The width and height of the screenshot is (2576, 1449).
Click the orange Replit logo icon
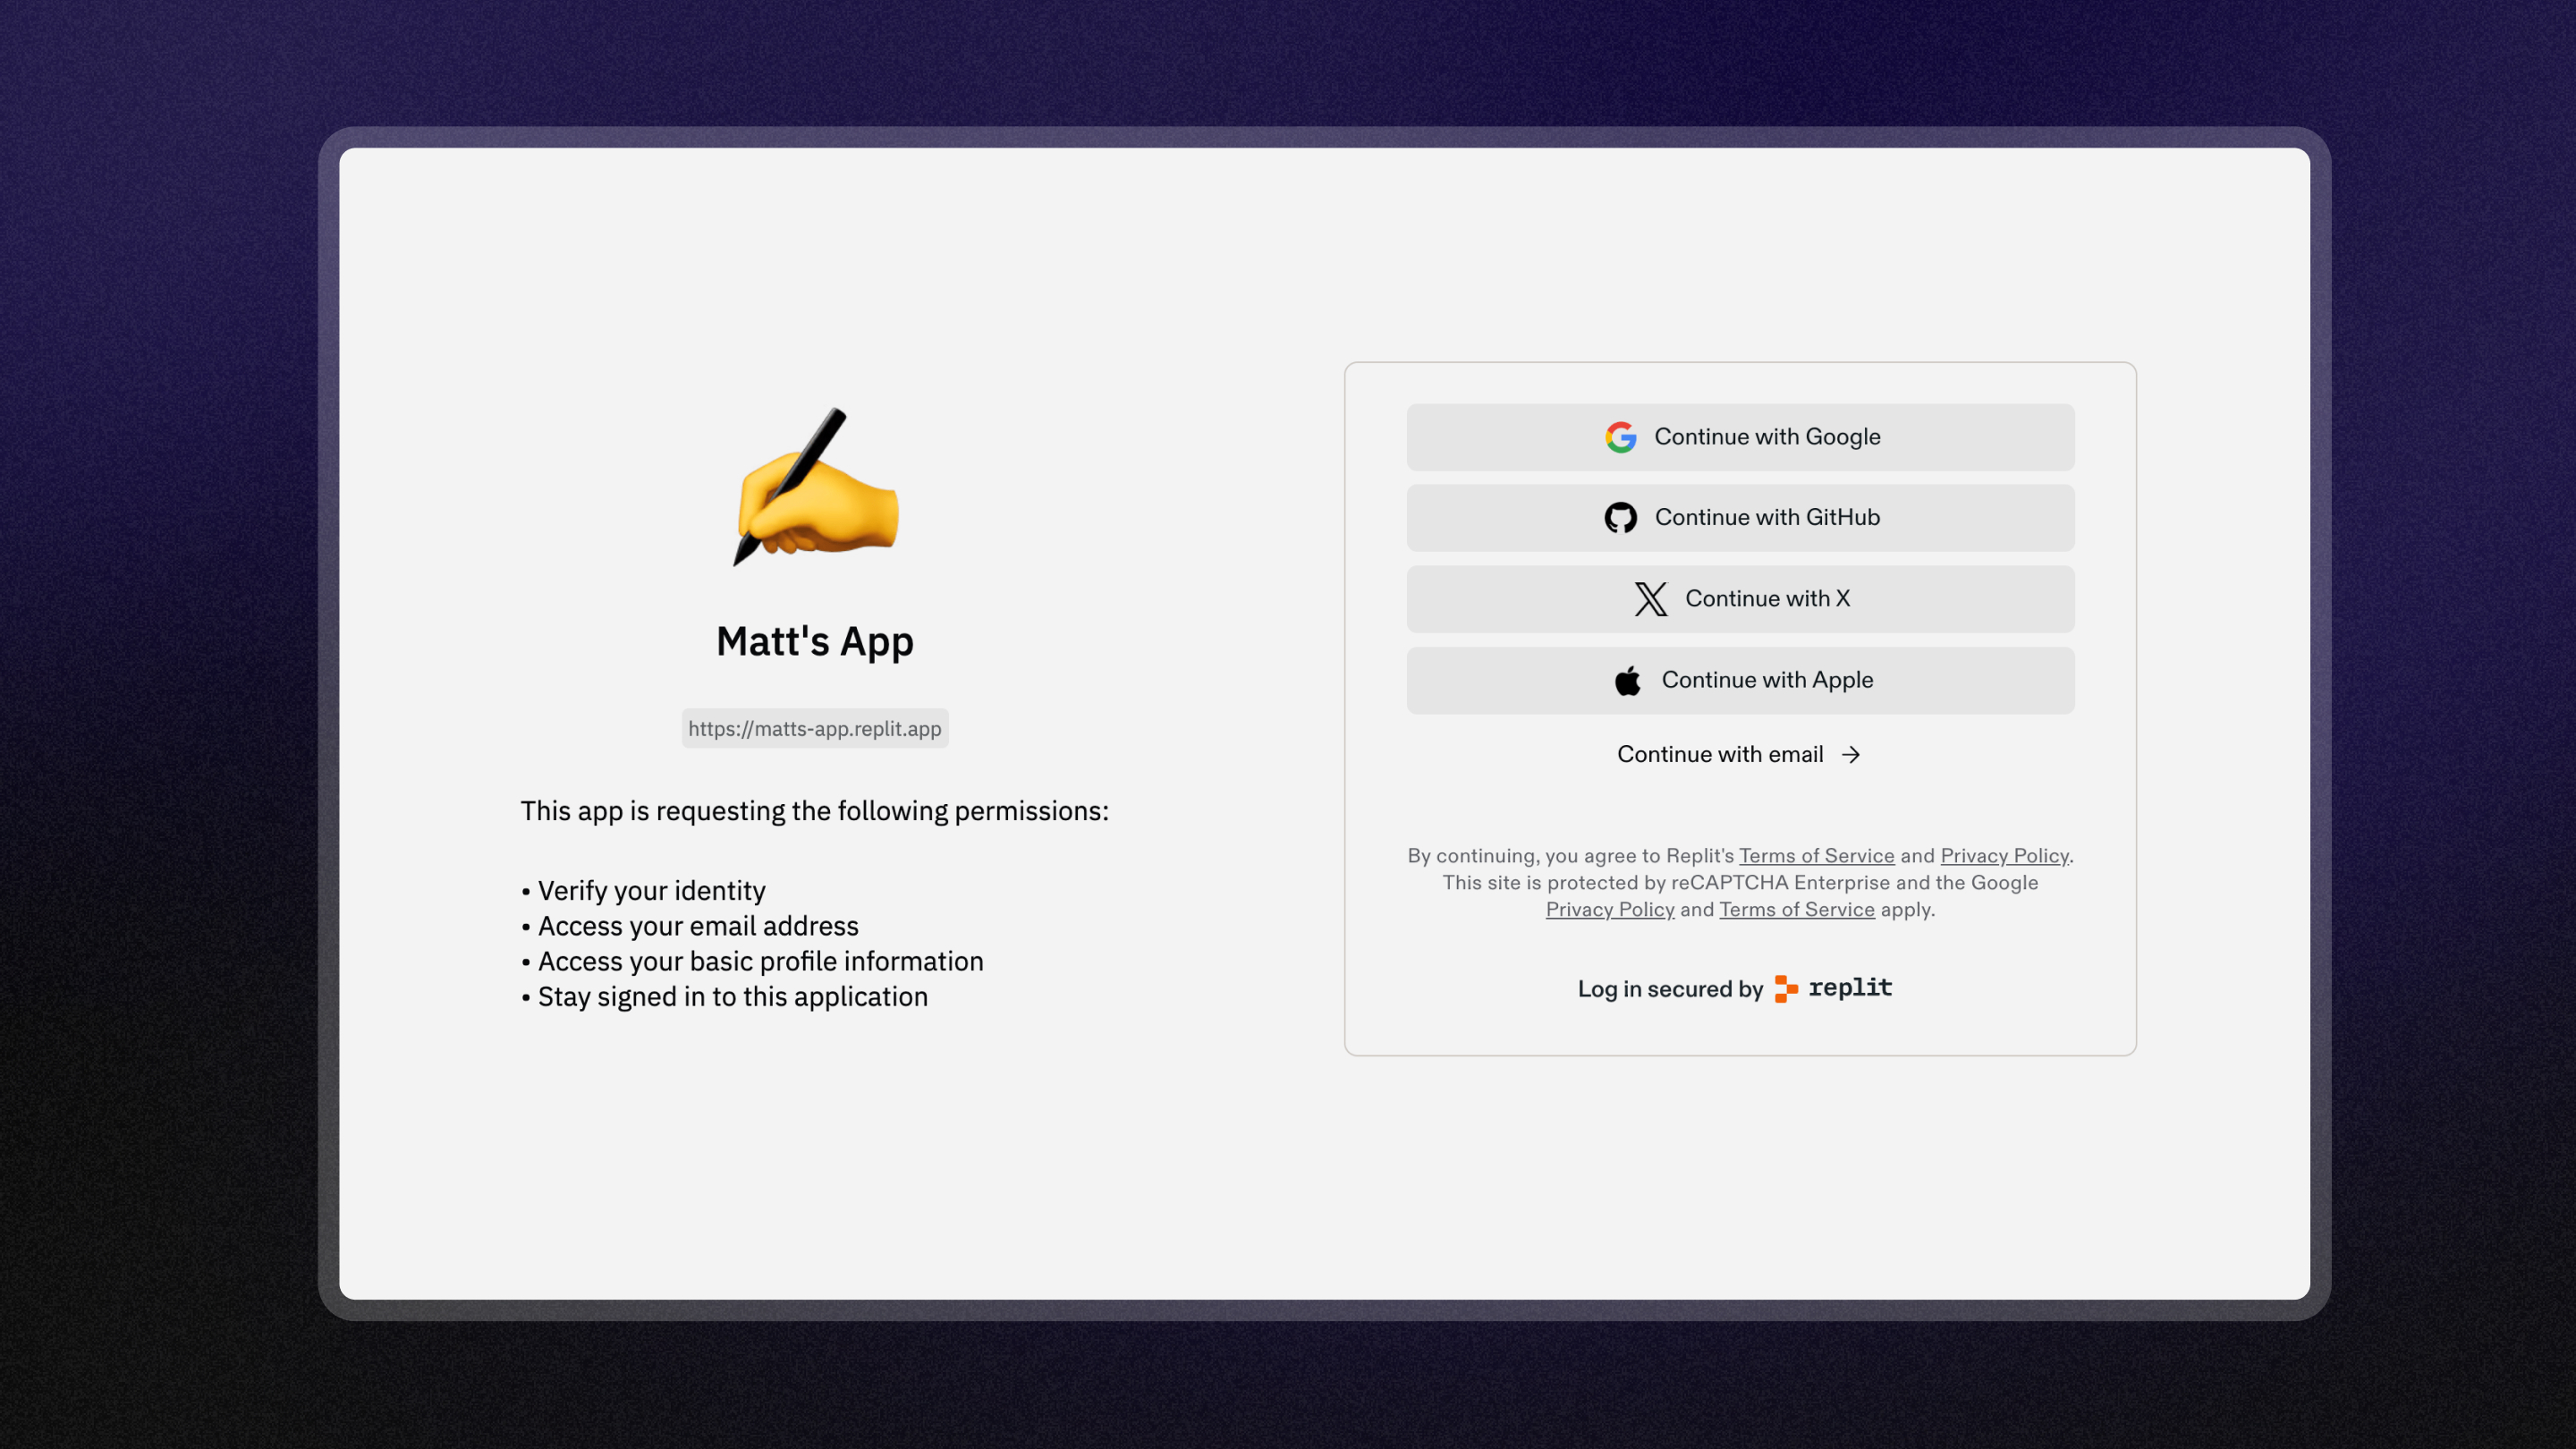pyautogui.click(x=1785, y=989)
